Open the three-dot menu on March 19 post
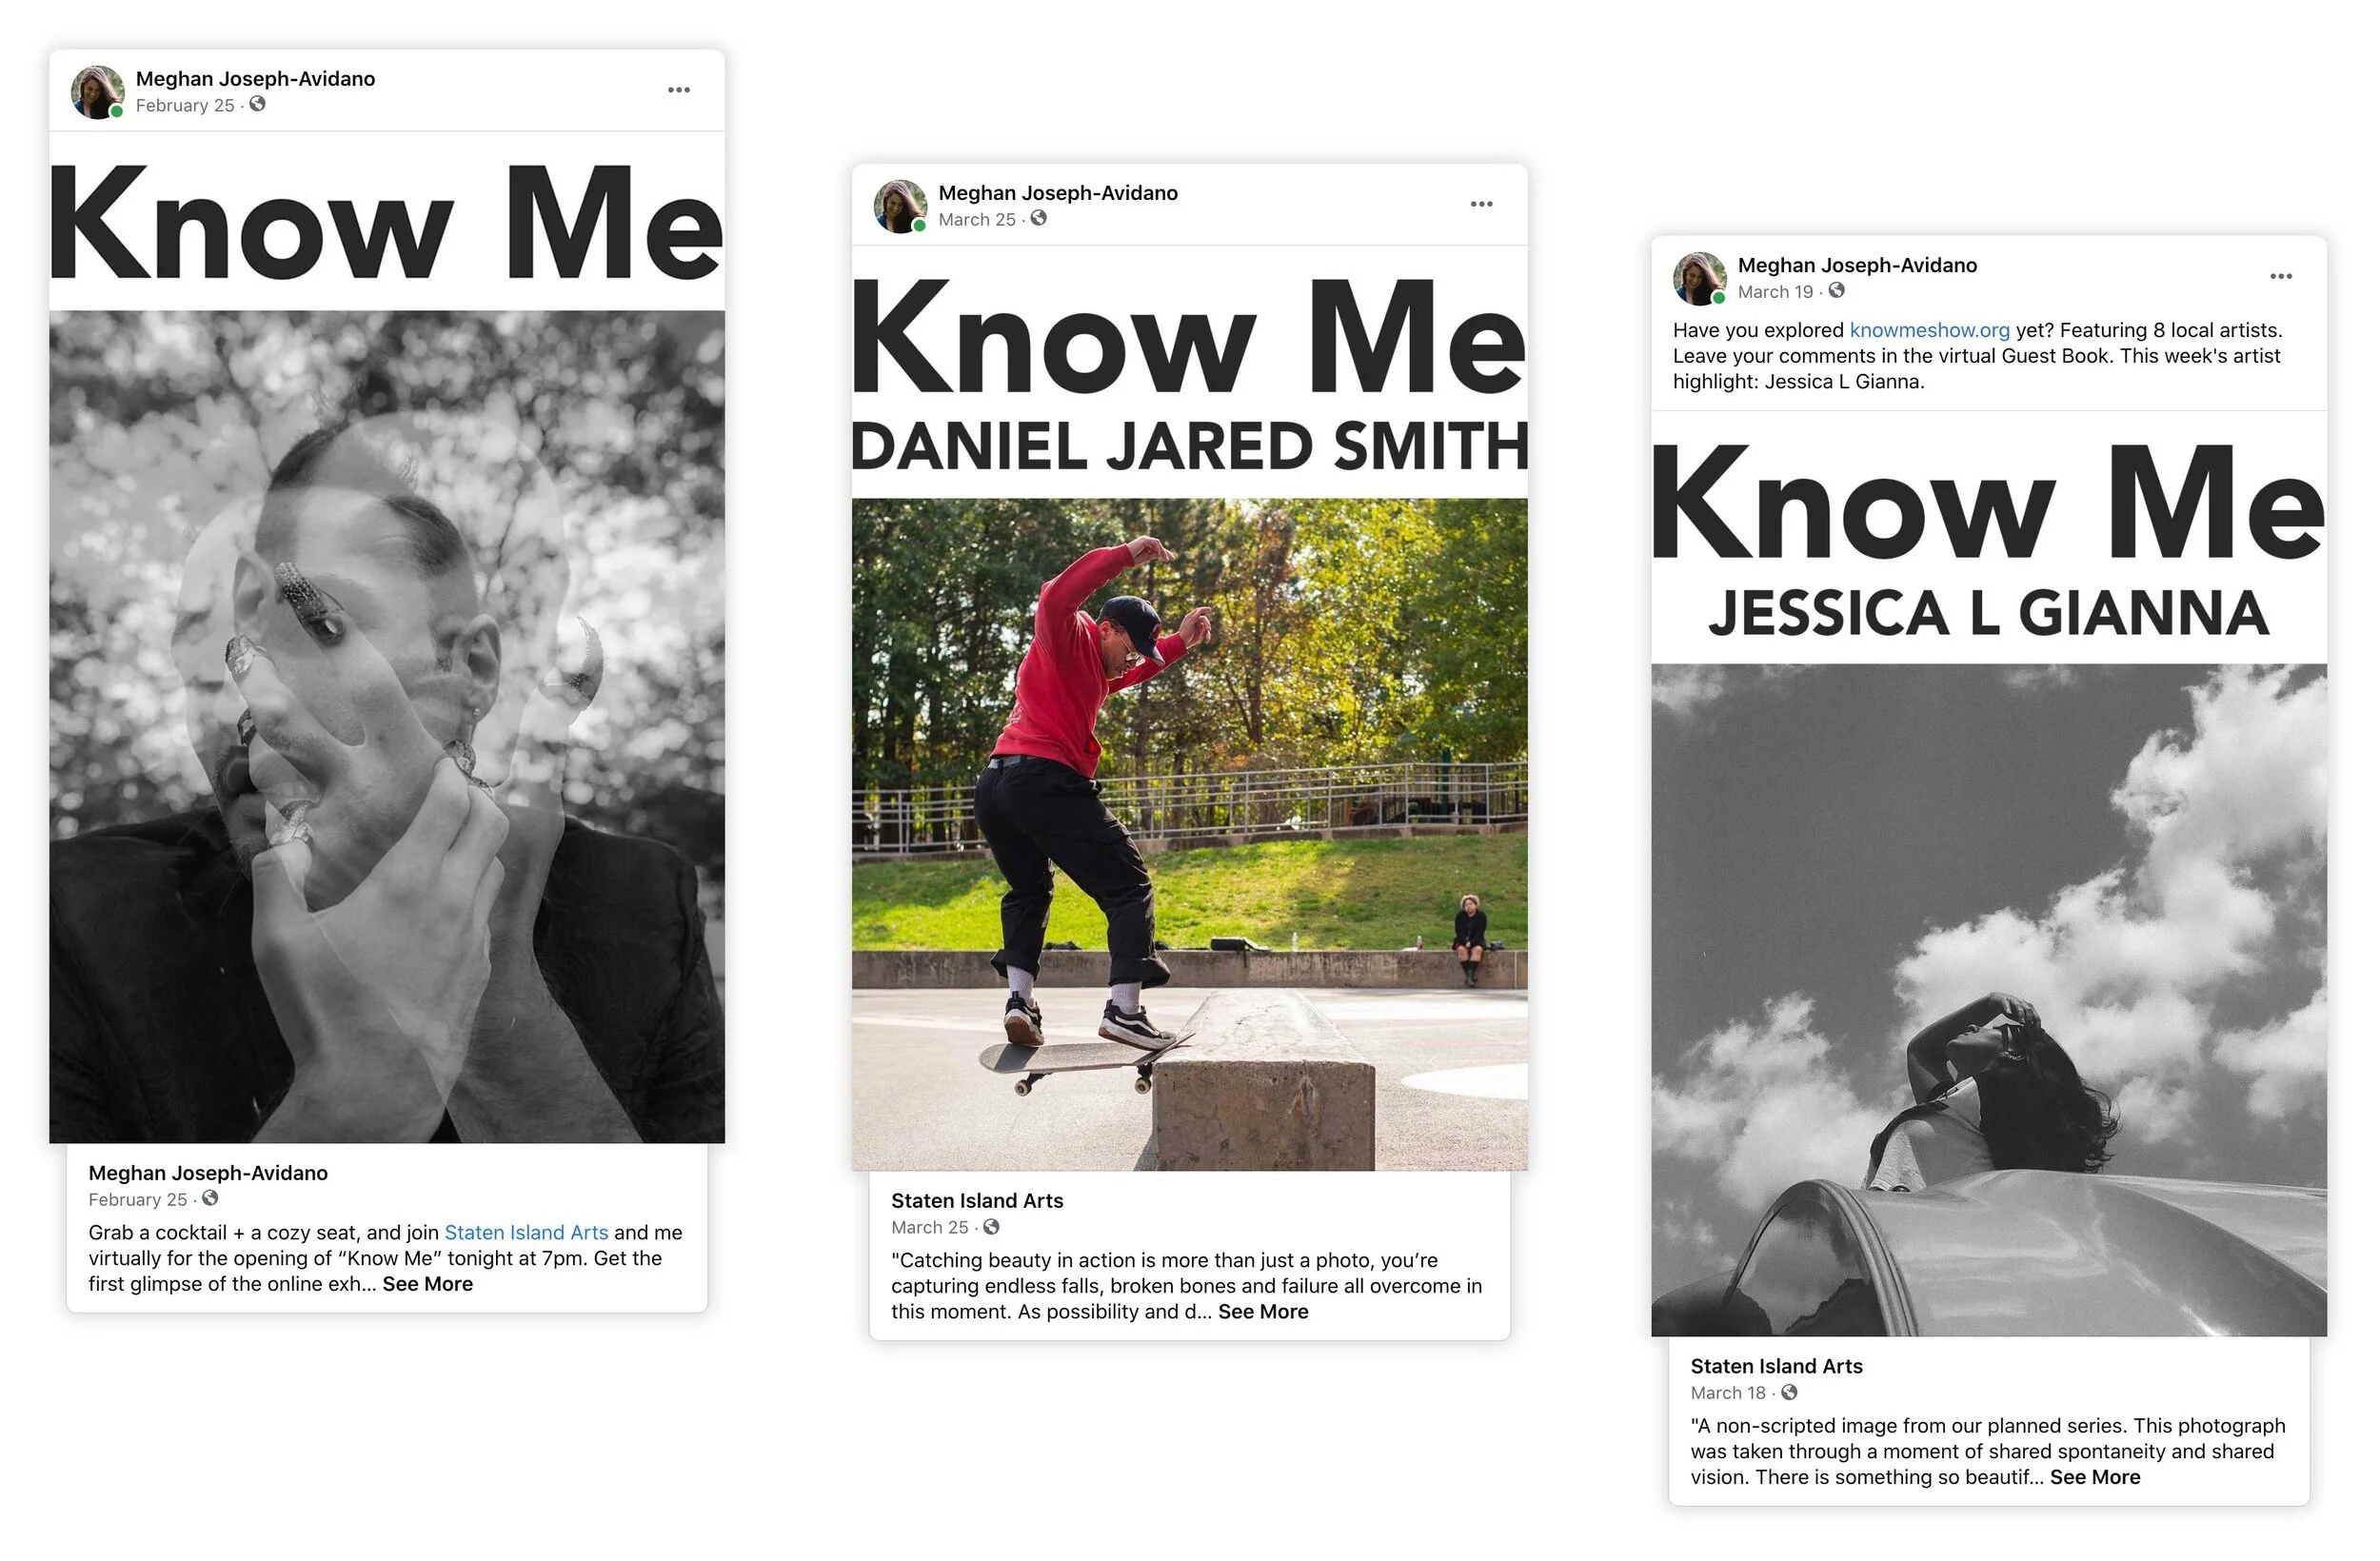The image size is (2380, 1561). pyautogui.click(x=2281, y=276)
